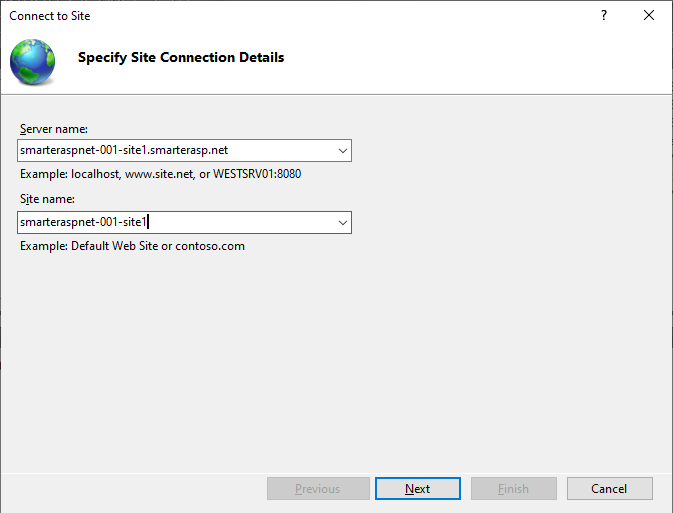Viewport: 673px width, 513px height.
Task: Cancel the site connection wizard
Action: (609, 489)
